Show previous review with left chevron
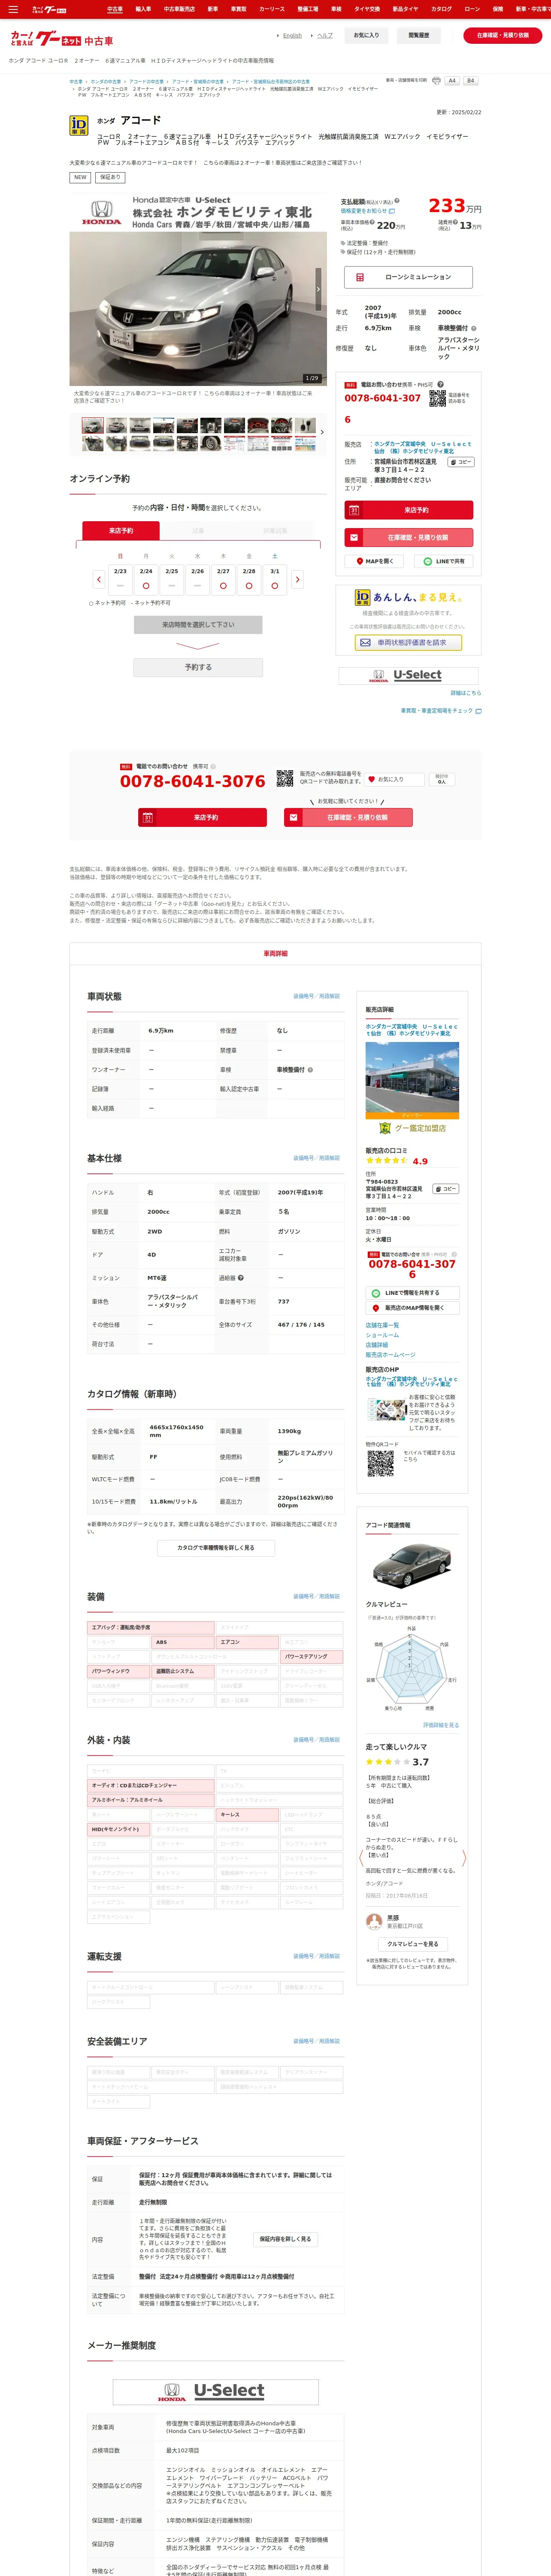Viewport: 551px width, 2576px height. pyautogui.click(x=361, y=1858)
